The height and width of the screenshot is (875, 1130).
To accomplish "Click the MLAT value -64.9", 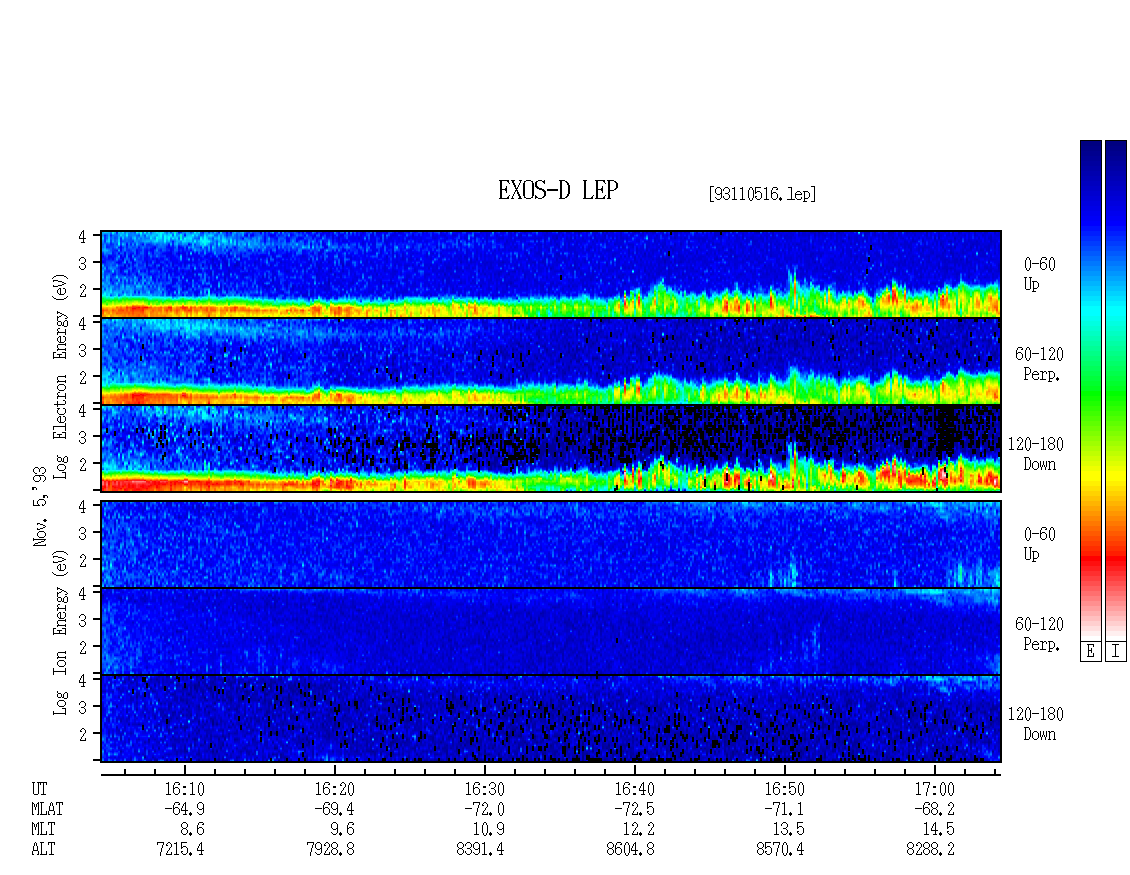I will pos(184,809).
